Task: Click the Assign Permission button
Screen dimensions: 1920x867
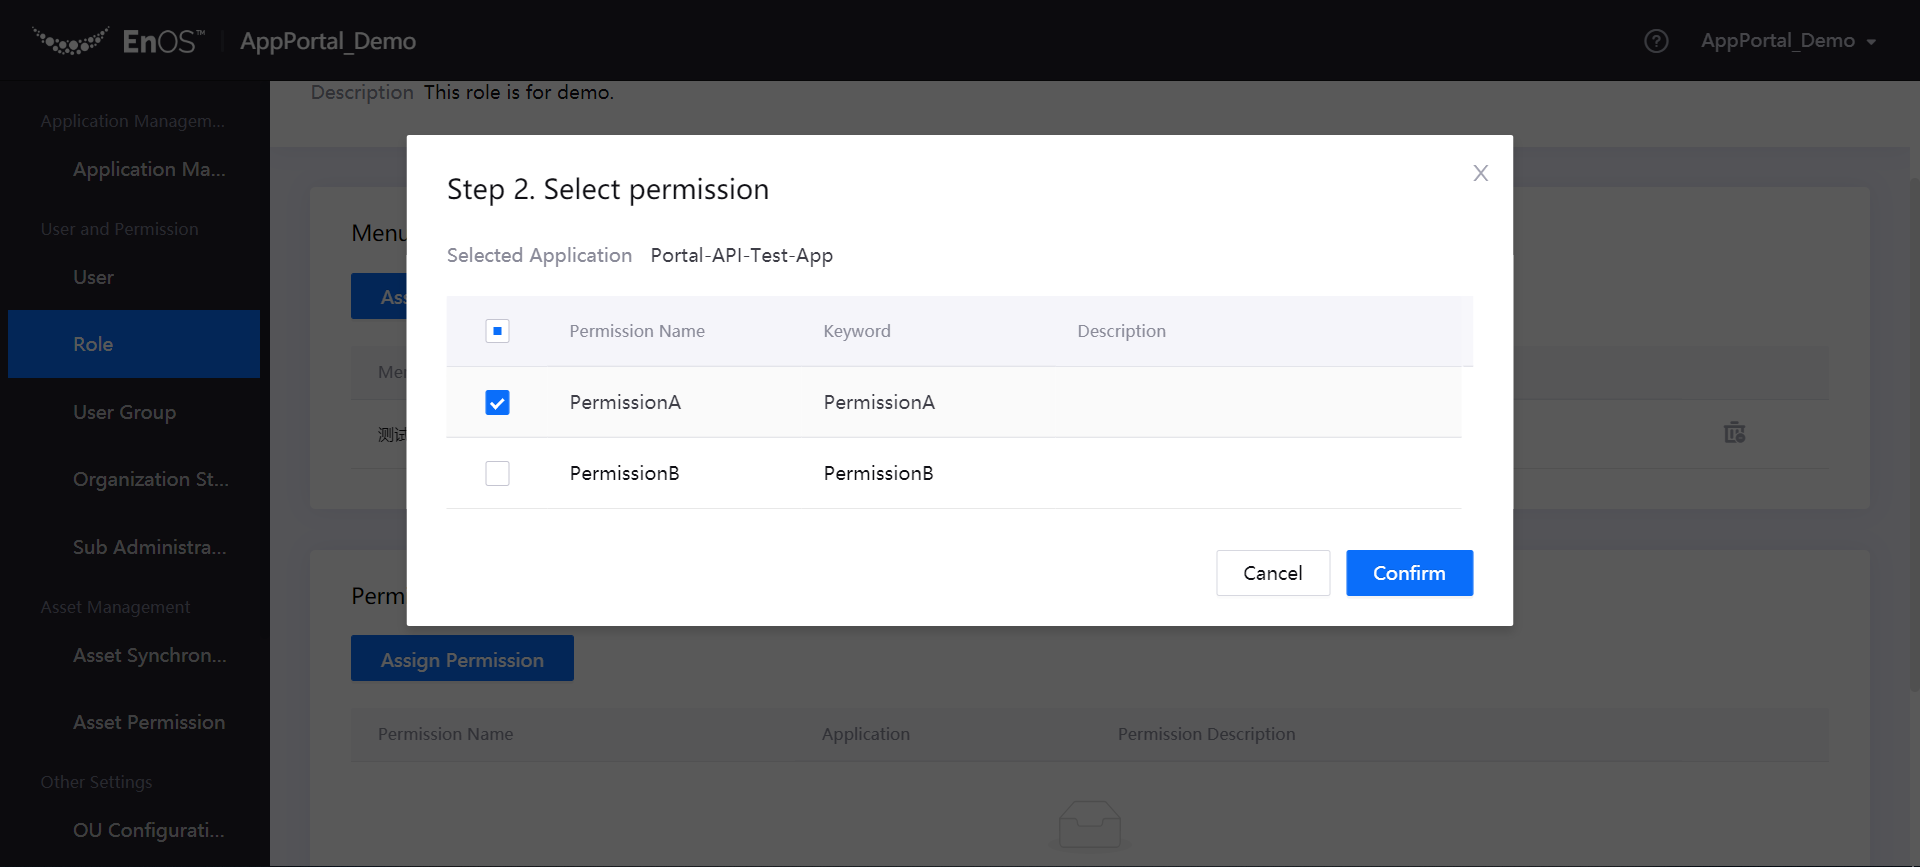Action: click(x=462, y=659)
